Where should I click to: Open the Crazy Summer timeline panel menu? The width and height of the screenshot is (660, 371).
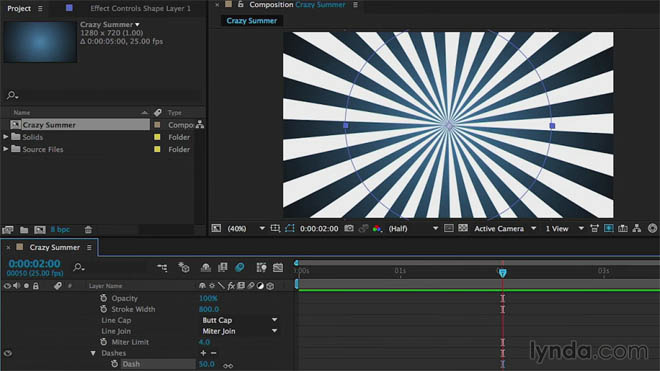pos(89,248)
